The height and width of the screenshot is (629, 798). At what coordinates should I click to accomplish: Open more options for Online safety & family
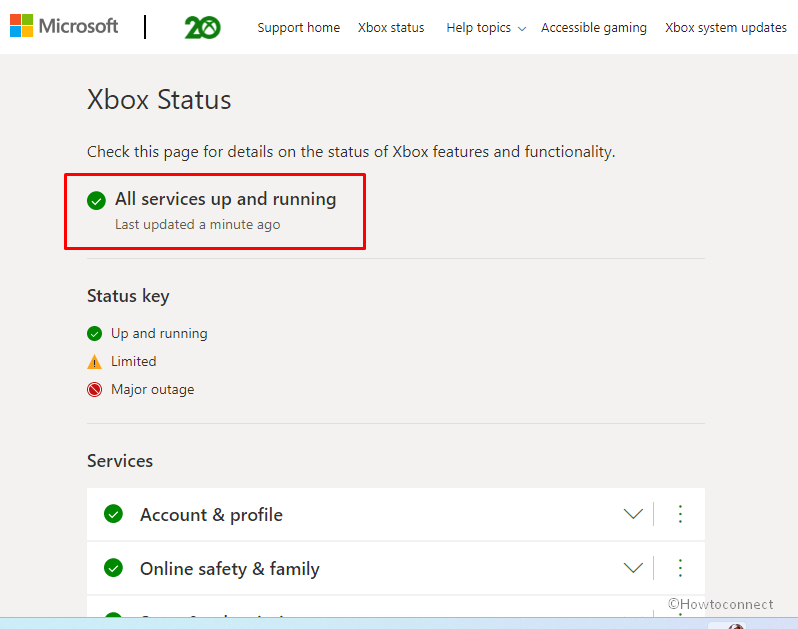tap(680, 568)
